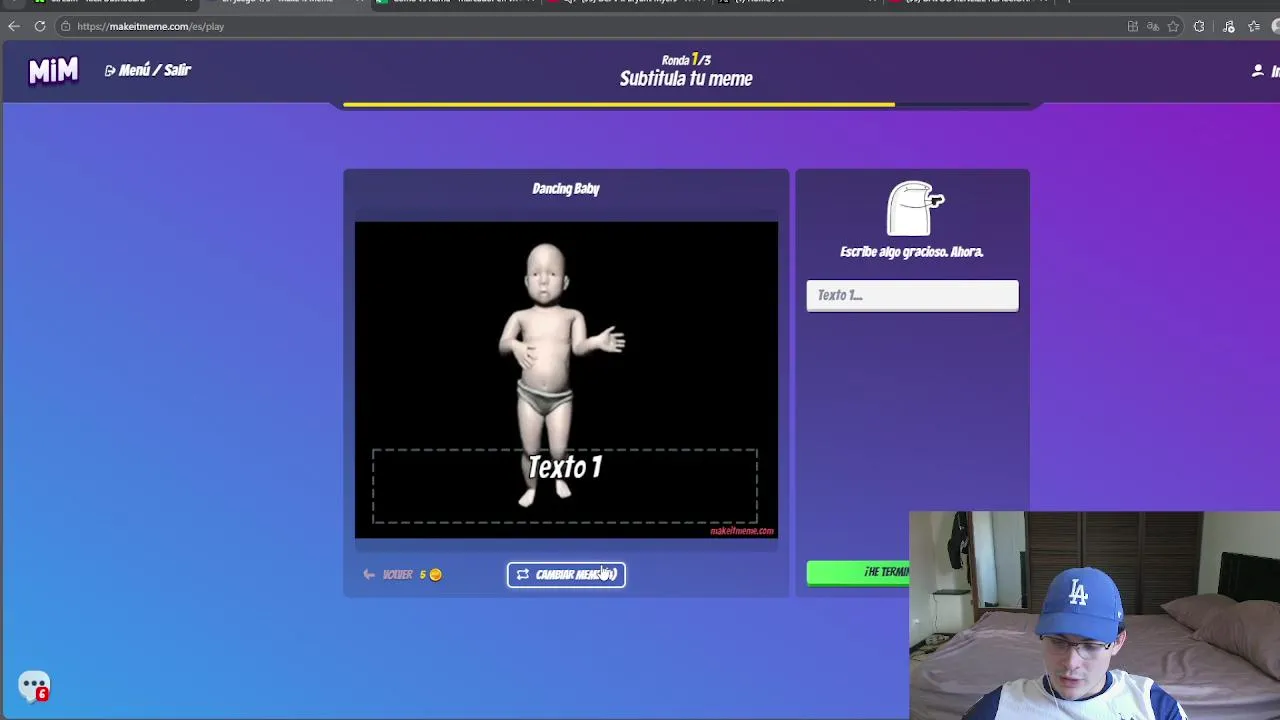The height and width of the screenshot is (720, 1280).
Task: Click the browser back arrow
Action: pyautogui.click(x=14, y=26)
